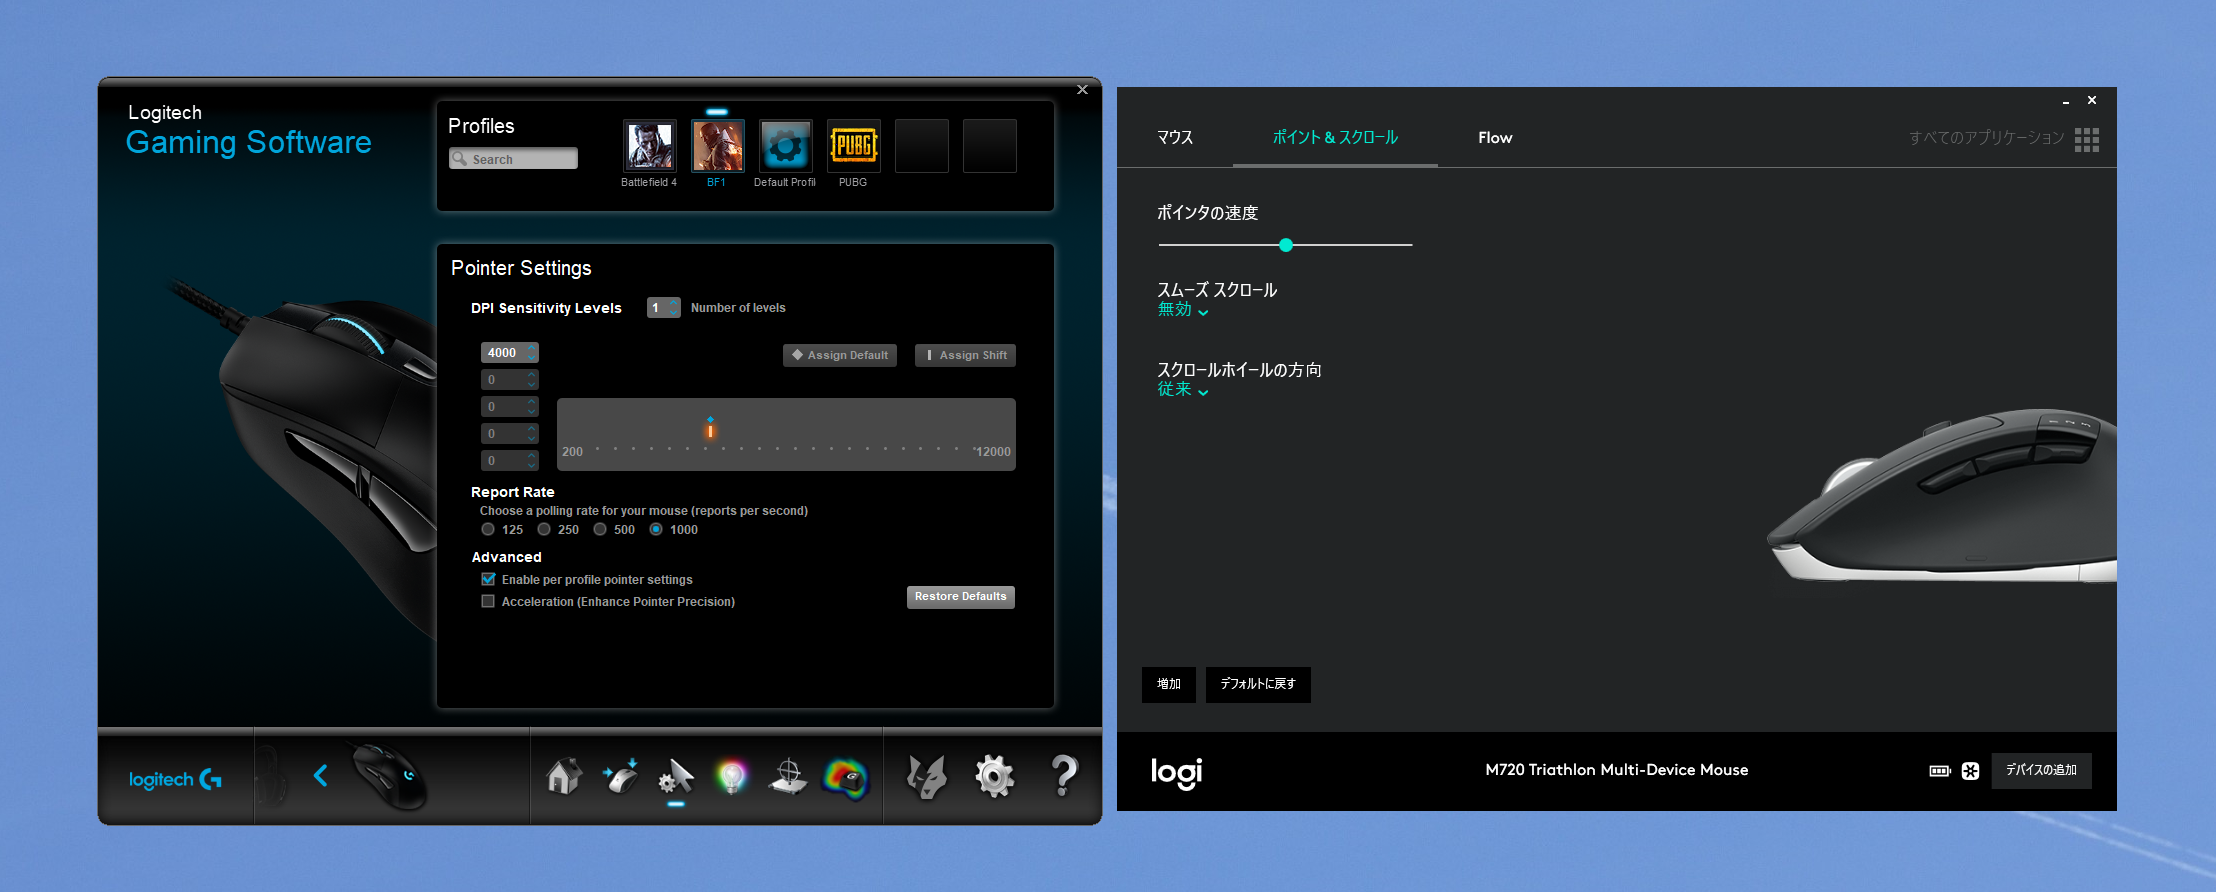Close the Logitech Options window
Viewport: 2216px width, 892px height.
click(x=2092, y=100)
